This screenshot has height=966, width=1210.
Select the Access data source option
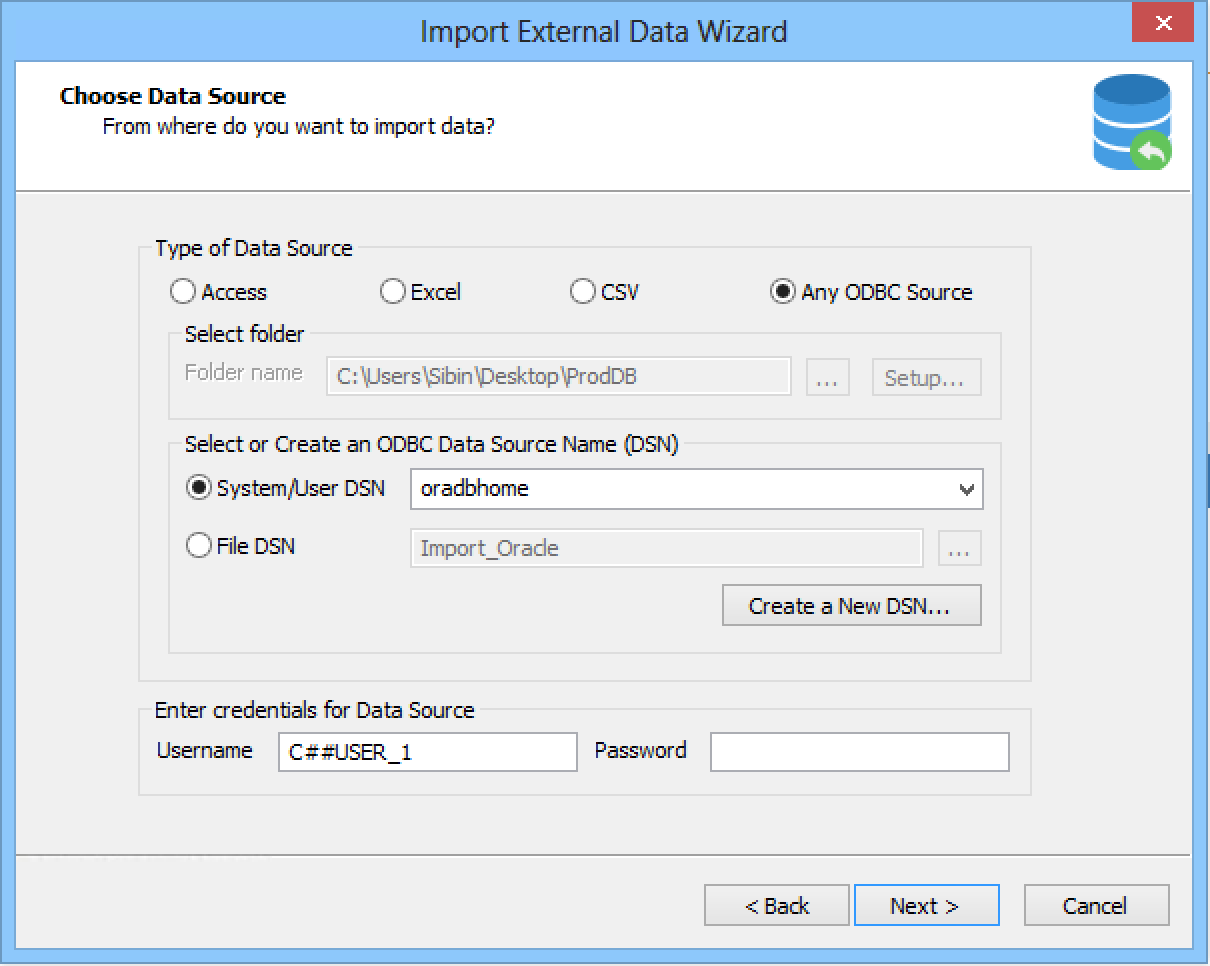click(x=183, y=292)
